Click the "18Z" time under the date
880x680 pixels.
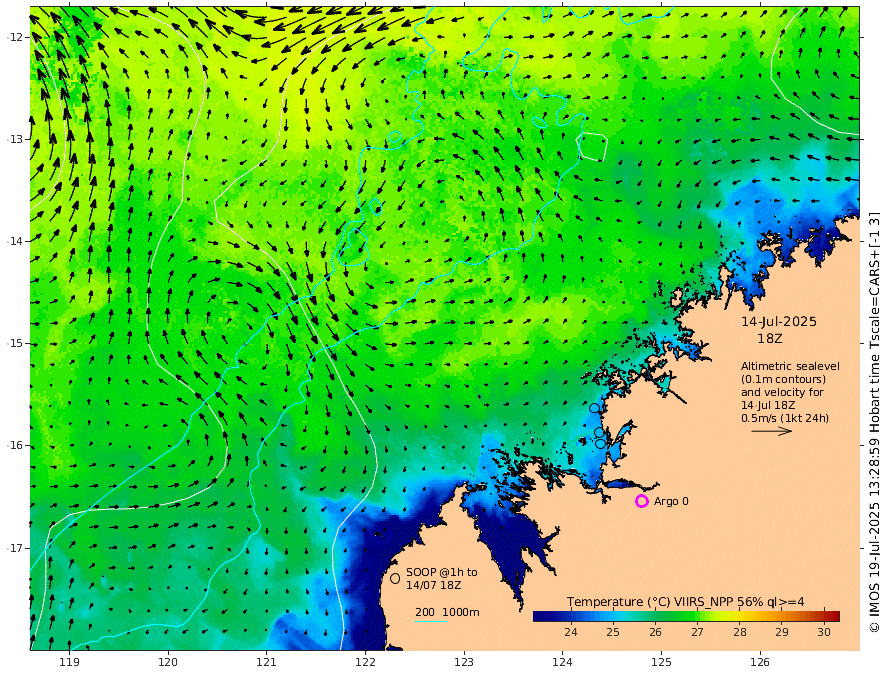click(769, 339)
